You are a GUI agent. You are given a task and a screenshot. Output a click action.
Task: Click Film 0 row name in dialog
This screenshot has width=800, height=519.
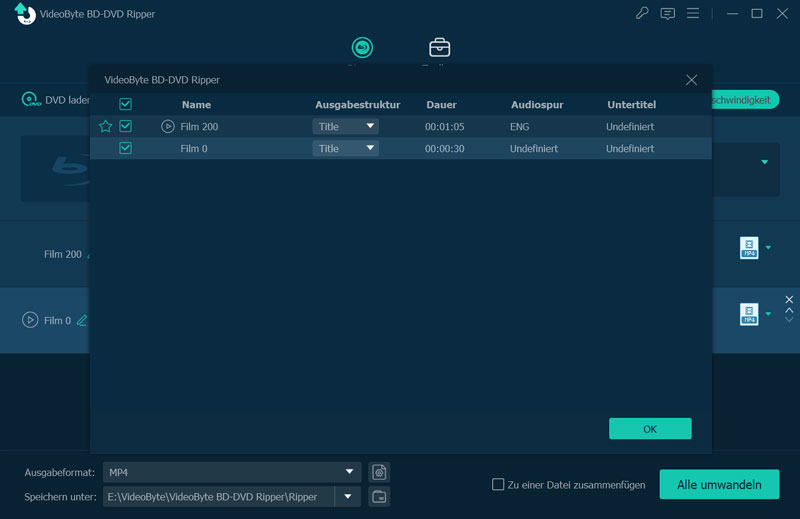pos(194,149)
